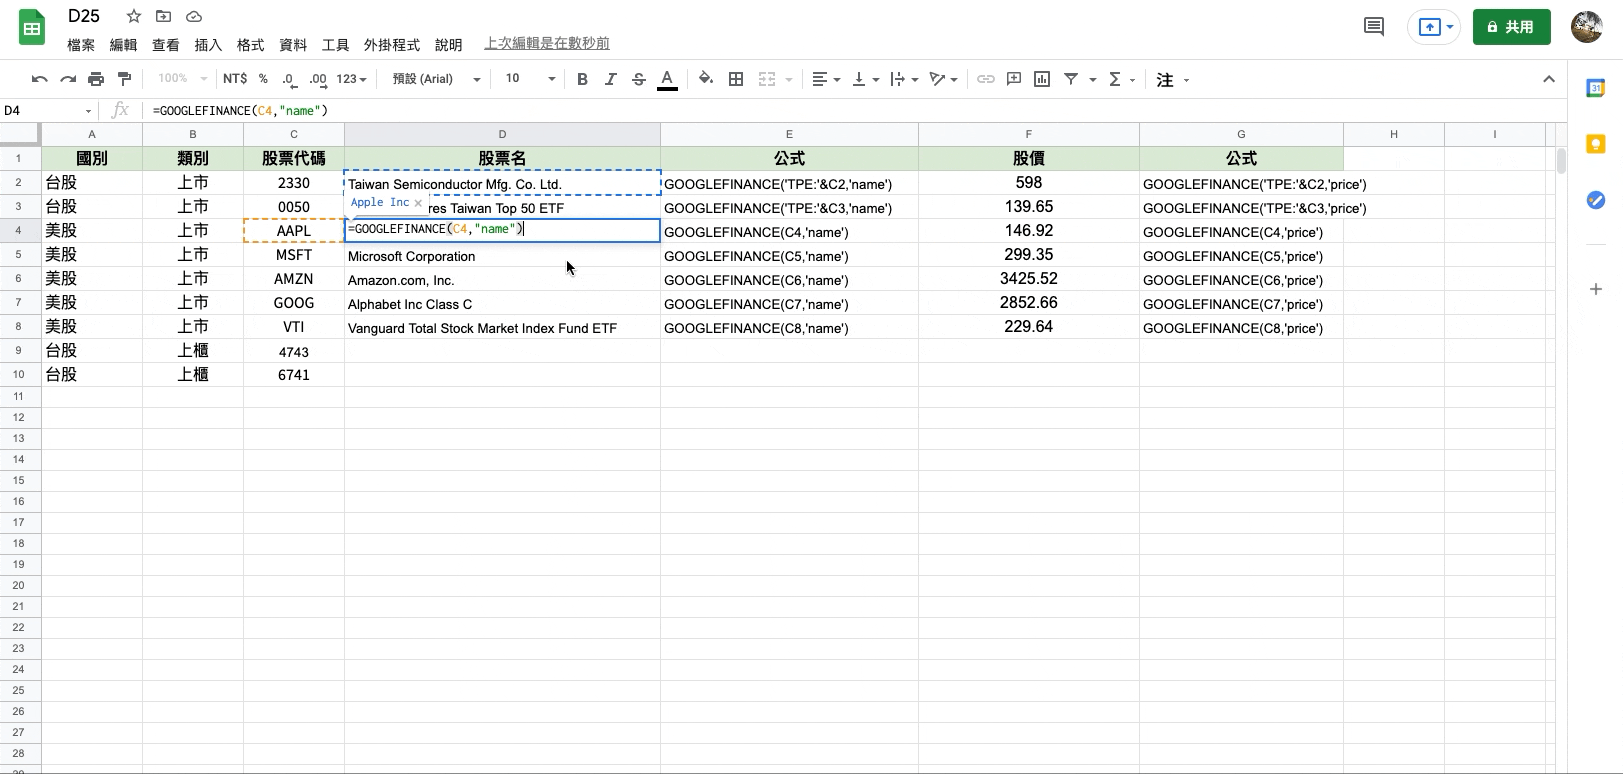
Task: Select the Microsoft Corporation cell
Action: (502, 255)
